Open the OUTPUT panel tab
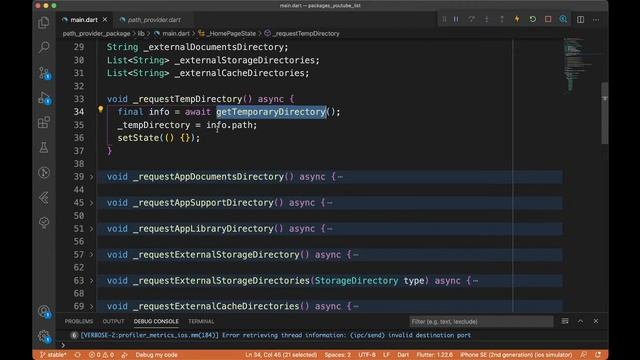Viewport: 640px width, 360px height. (113, 321)
